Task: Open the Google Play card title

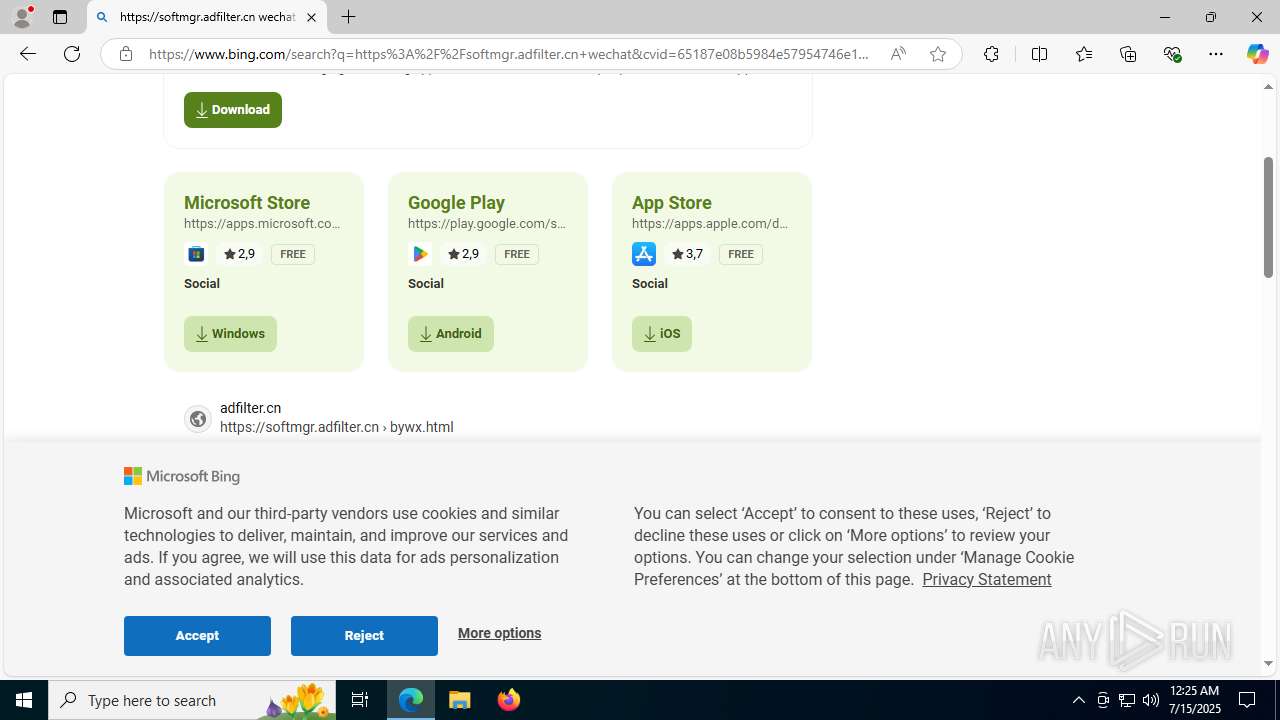Action: pyautogui.click(x=456, y=202)
